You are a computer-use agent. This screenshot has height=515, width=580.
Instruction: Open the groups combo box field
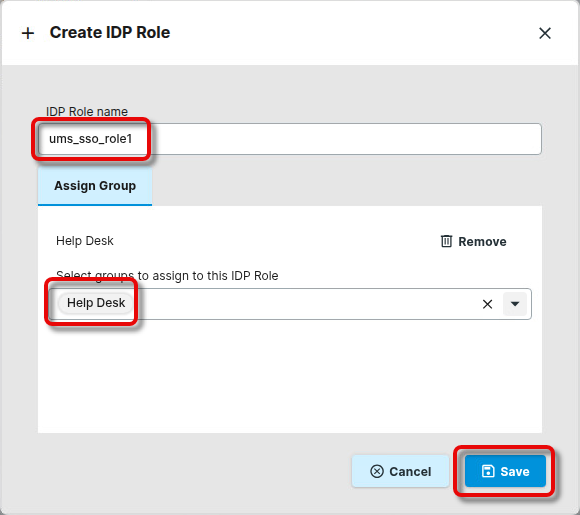[290, 304]
